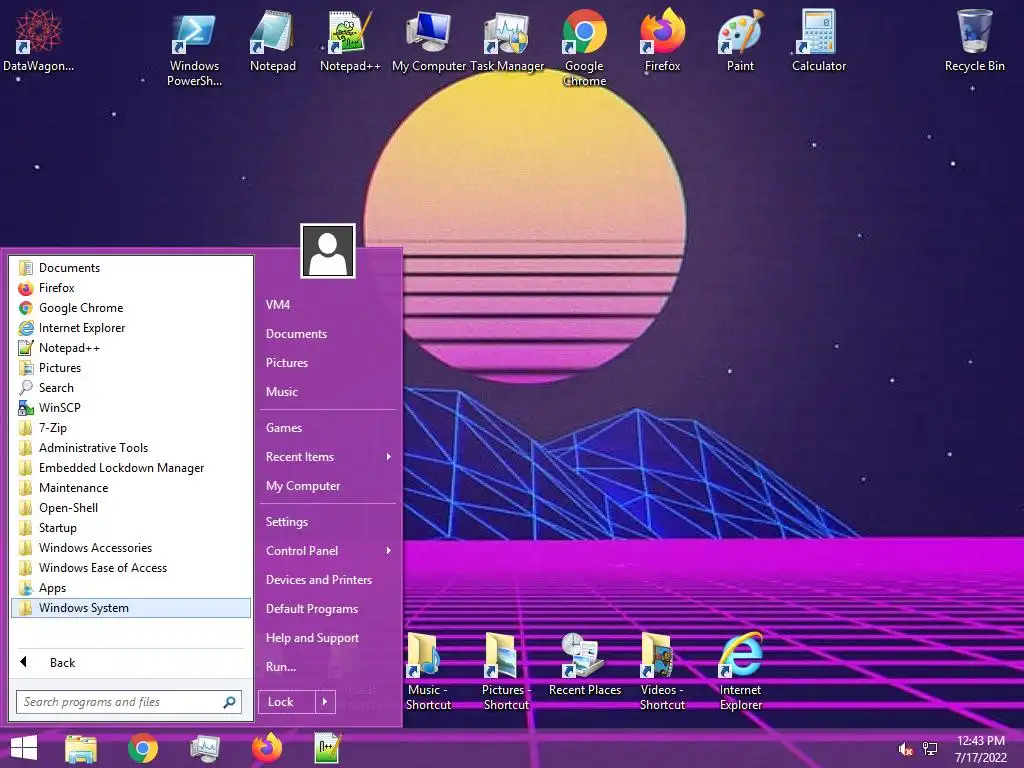Open Documents in programs list
Viewport: 1024px width, 768px height.
(x=131, y=268)
